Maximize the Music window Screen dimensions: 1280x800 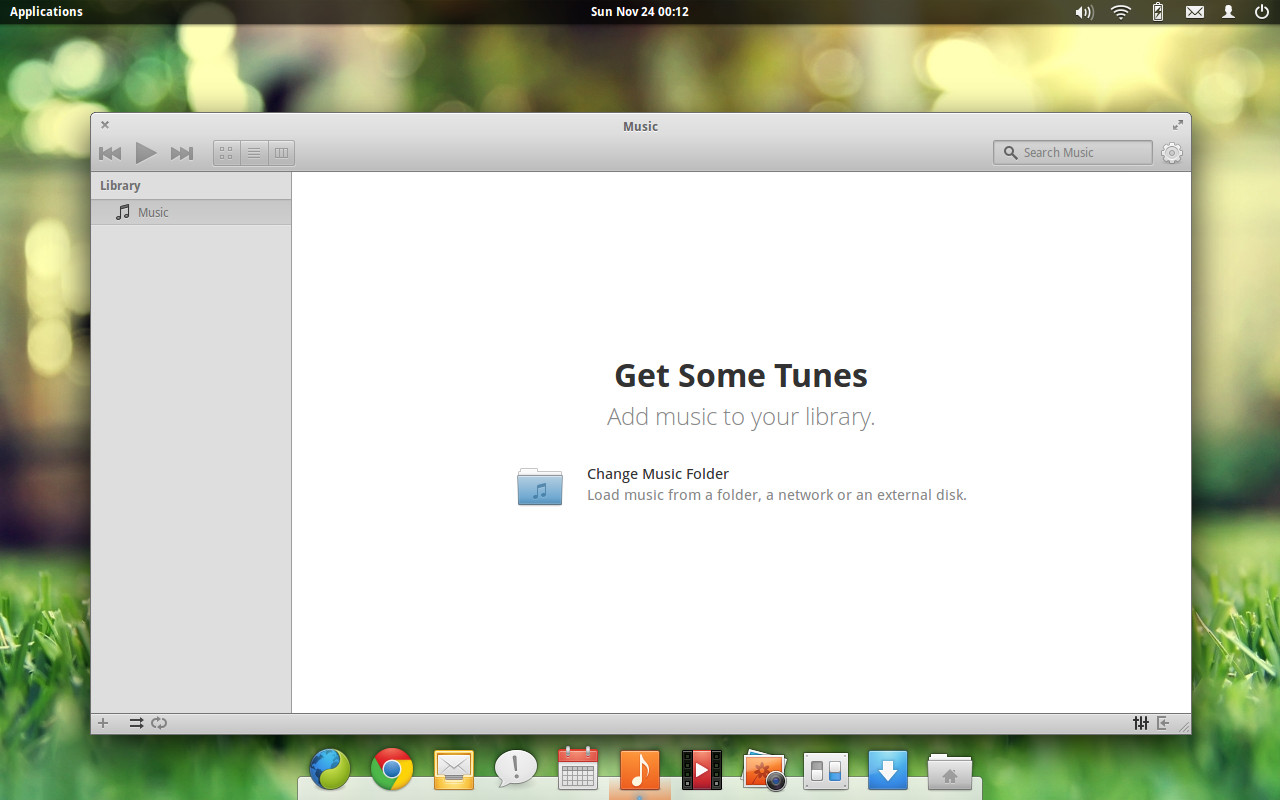tap(1178, 125)
